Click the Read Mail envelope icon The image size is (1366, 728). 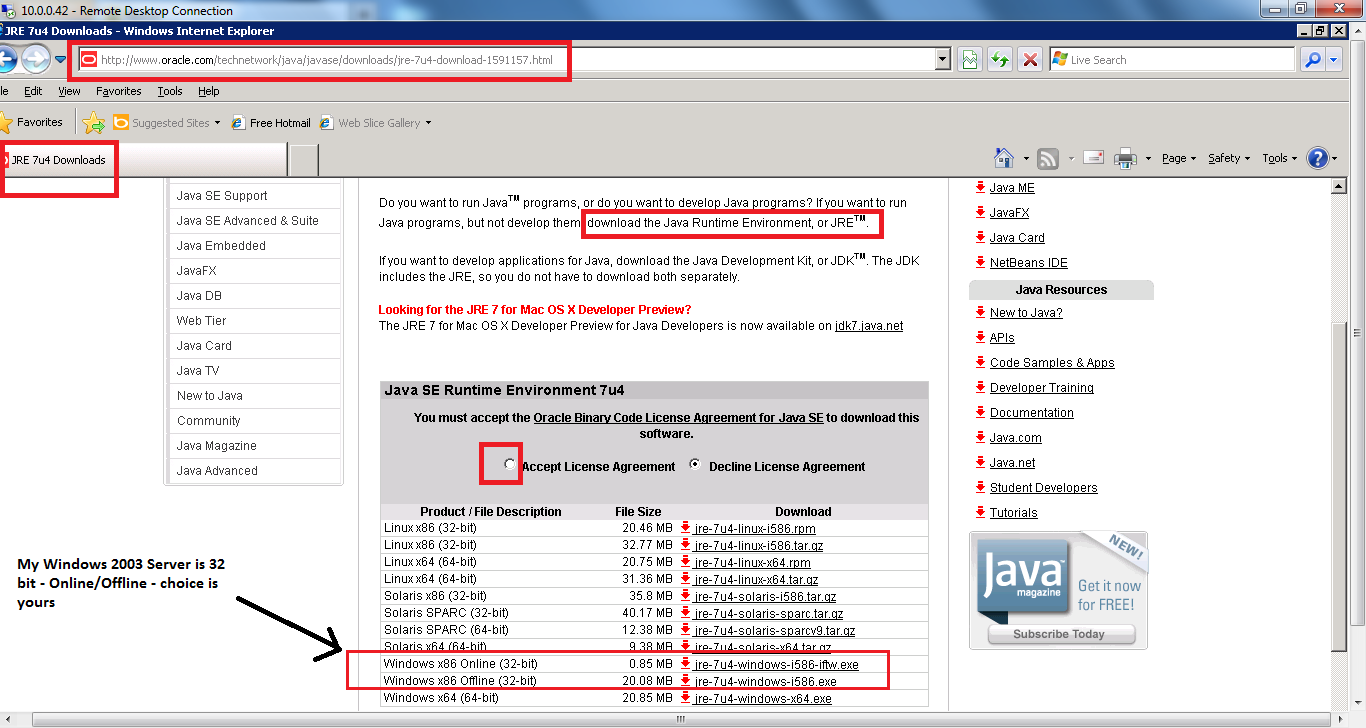(1093, 158)
